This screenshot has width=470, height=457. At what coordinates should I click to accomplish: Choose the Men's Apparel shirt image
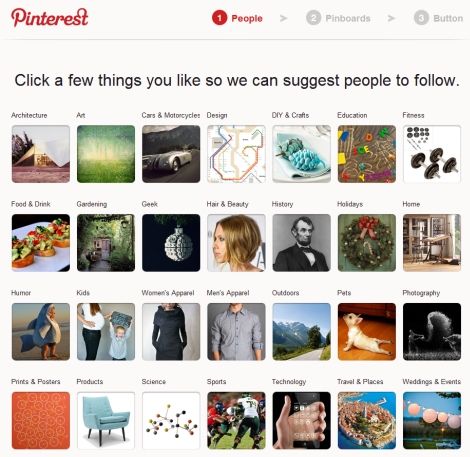click(236, 332)
